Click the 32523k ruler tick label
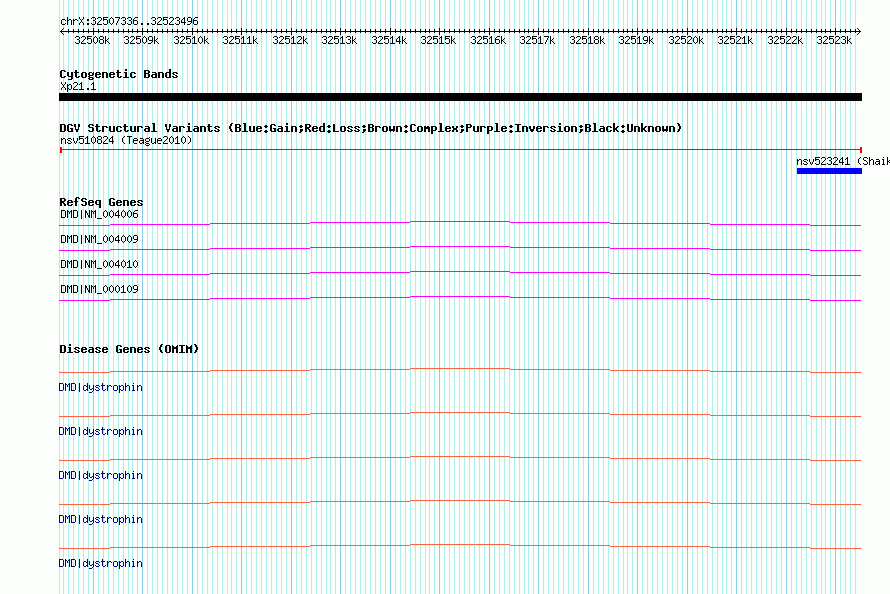This screenshot has width=890, height=594. (834, 41)
